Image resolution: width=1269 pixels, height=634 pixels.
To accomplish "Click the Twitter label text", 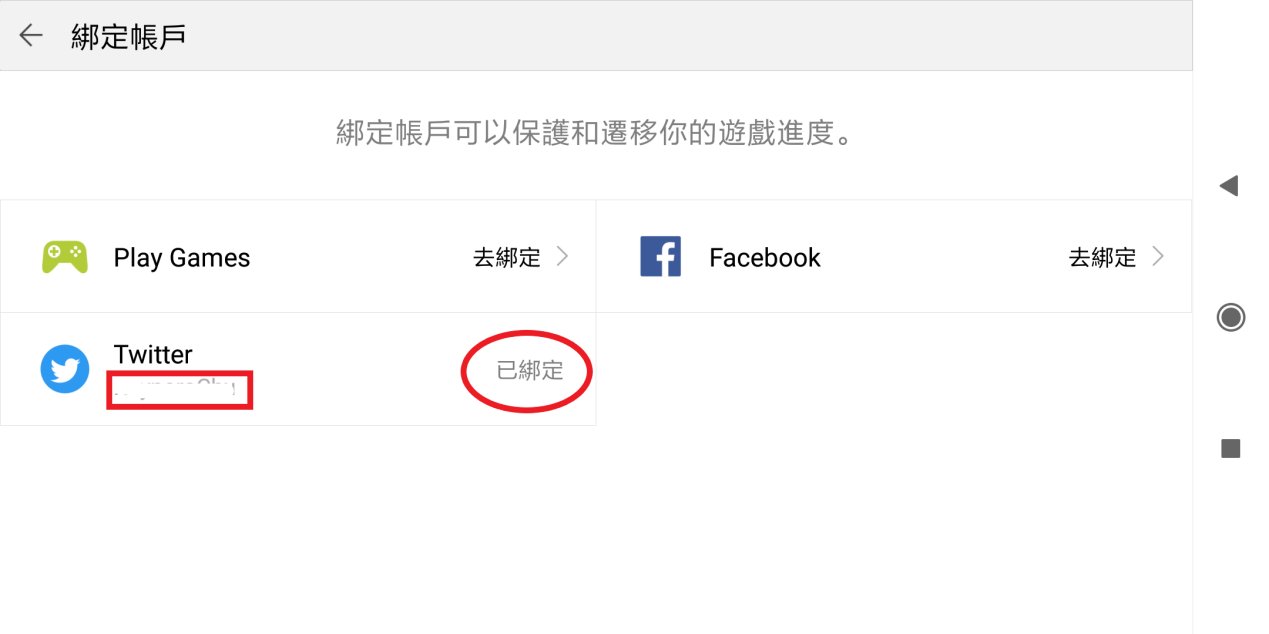I will 153,354.
